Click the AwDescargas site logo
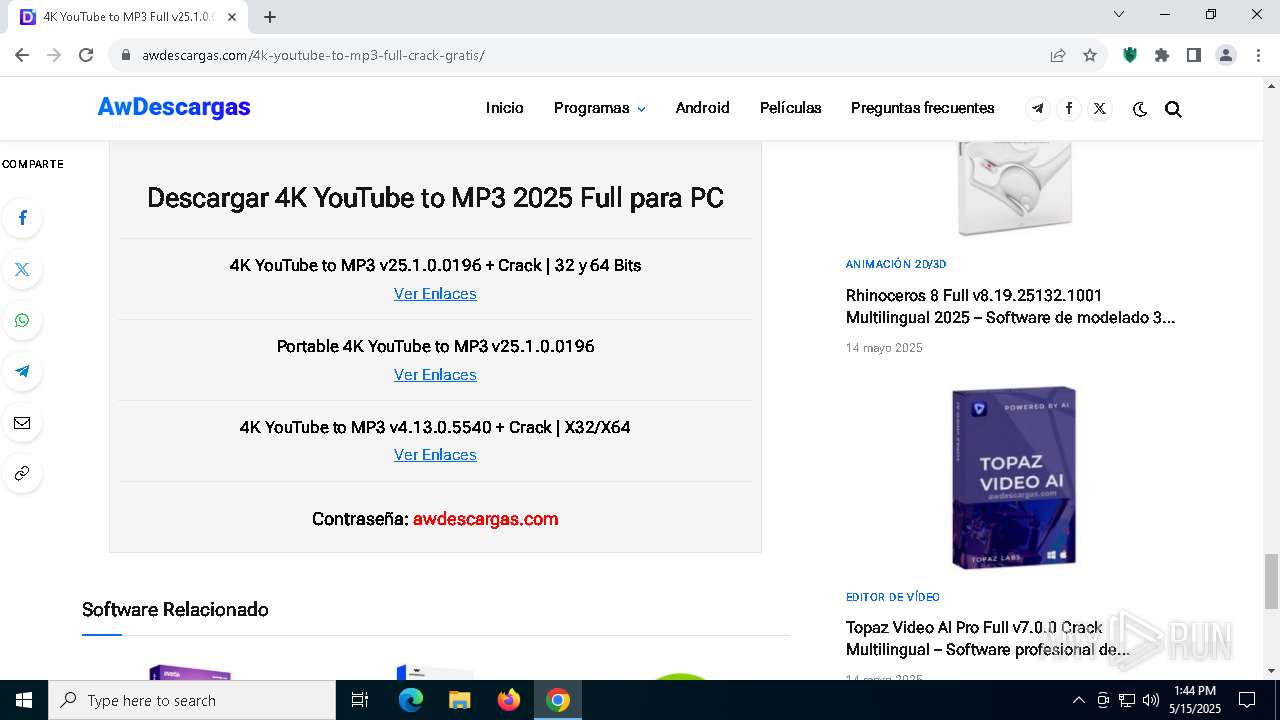Image resolution: width=1280 pixels, height=720 pixels. 174,107
